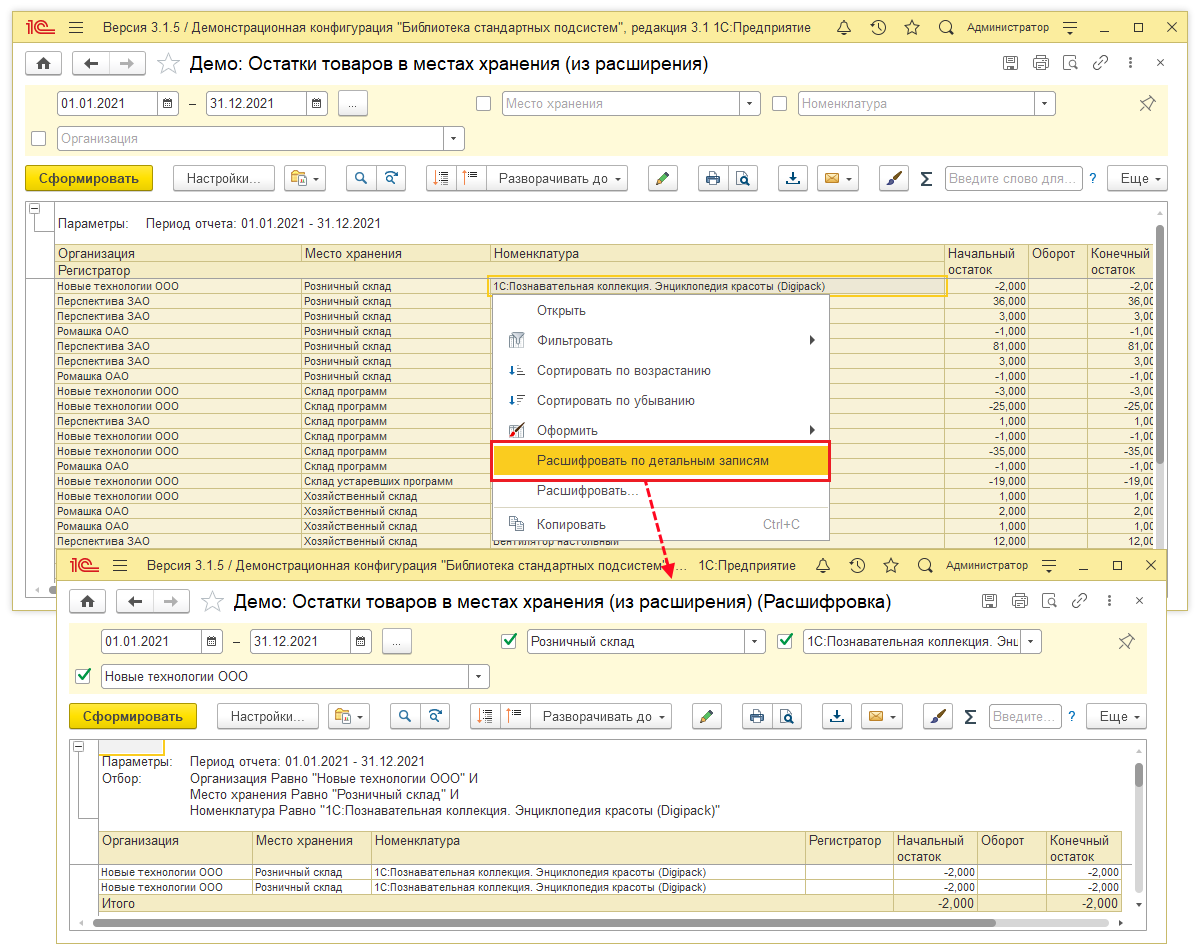
Task: Click print button in back window toolbar
Action: (x=713, y=178)
